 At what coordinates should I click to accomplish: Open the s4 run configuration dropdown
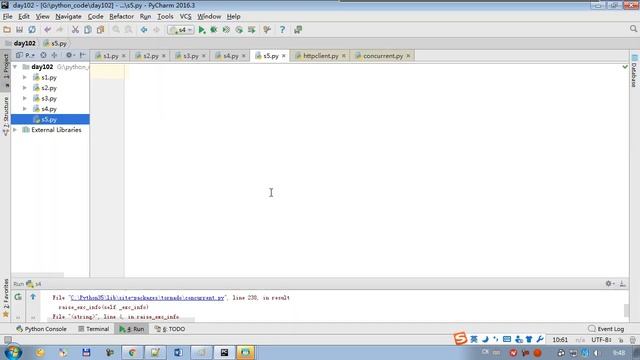tap(181, 30)
